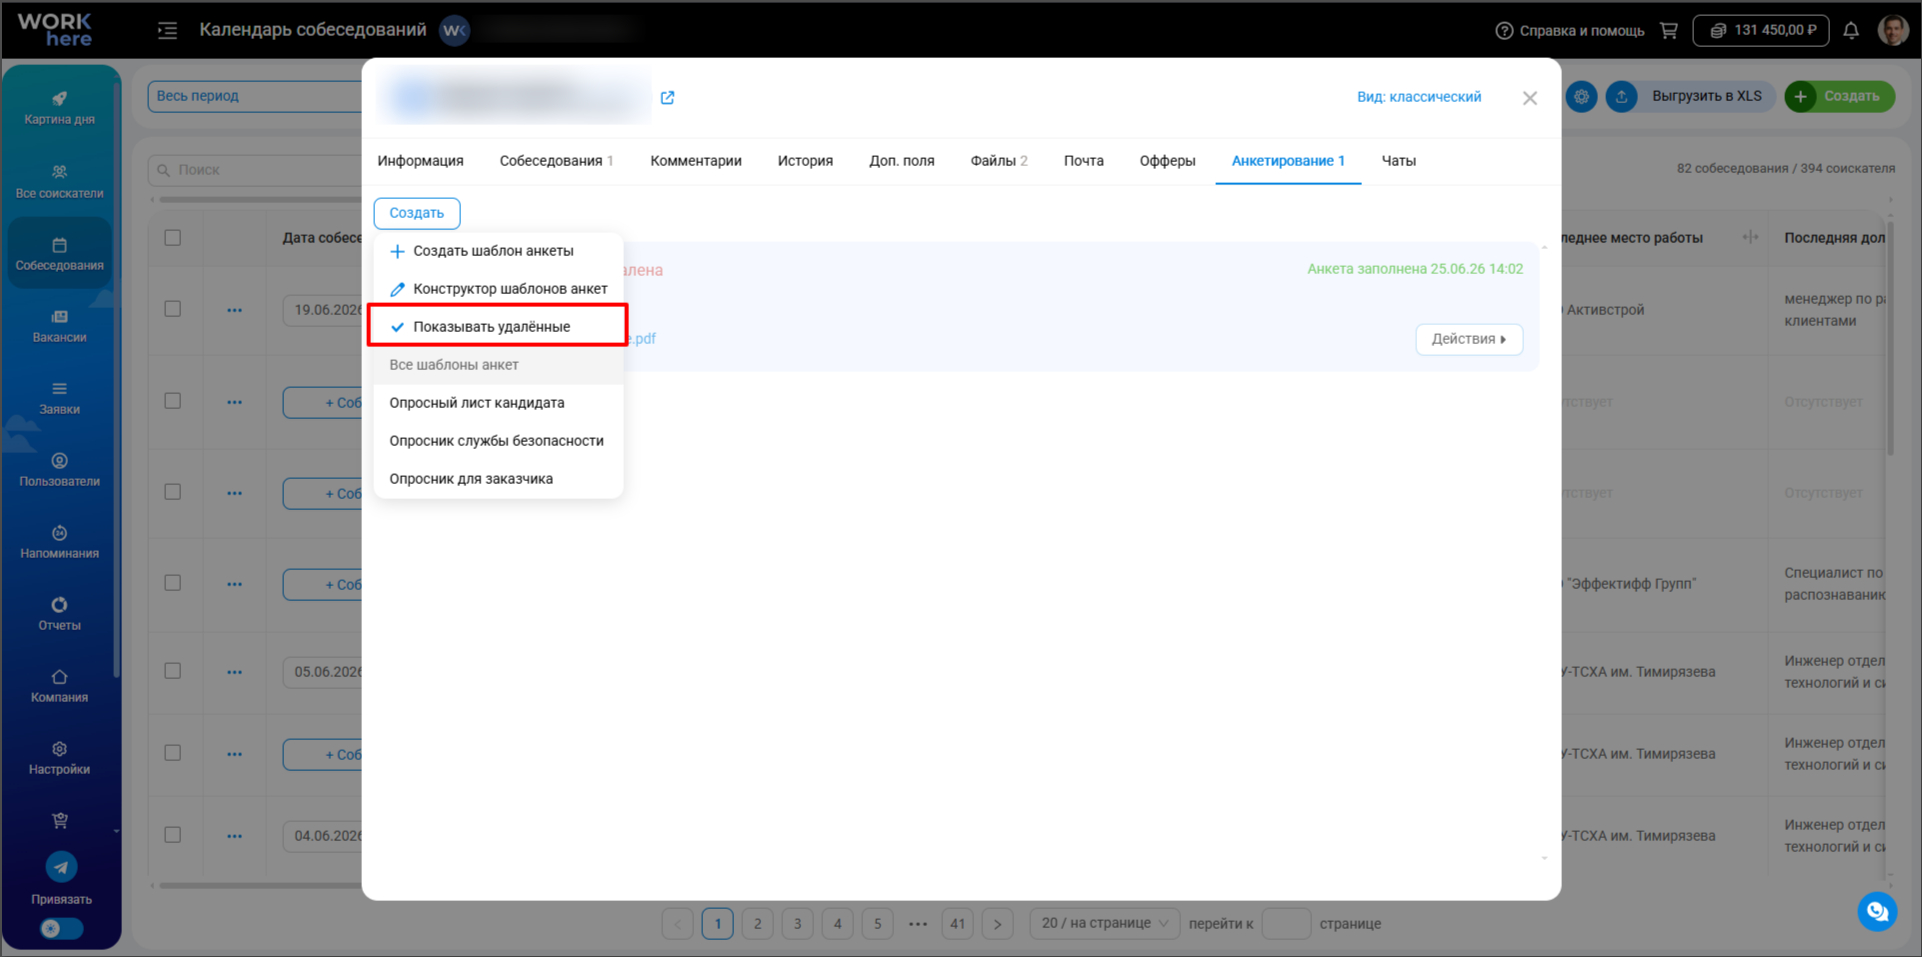Switch to Офферы tab
1922x957 pixels.
pyautogui.click(x=1167, y=161)
